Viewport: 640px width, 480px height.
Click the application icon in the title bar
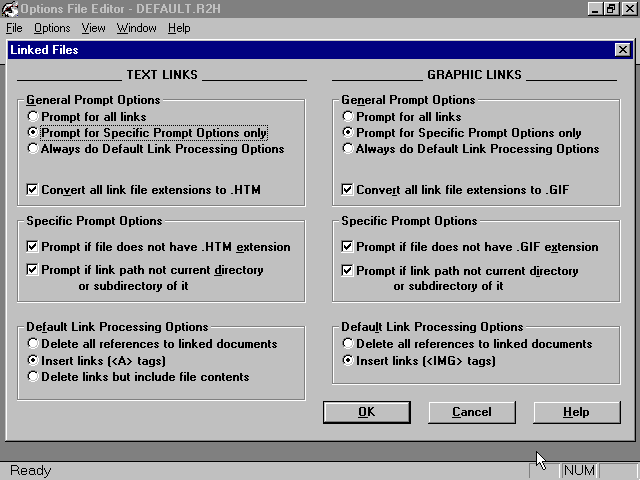[9, 8]
